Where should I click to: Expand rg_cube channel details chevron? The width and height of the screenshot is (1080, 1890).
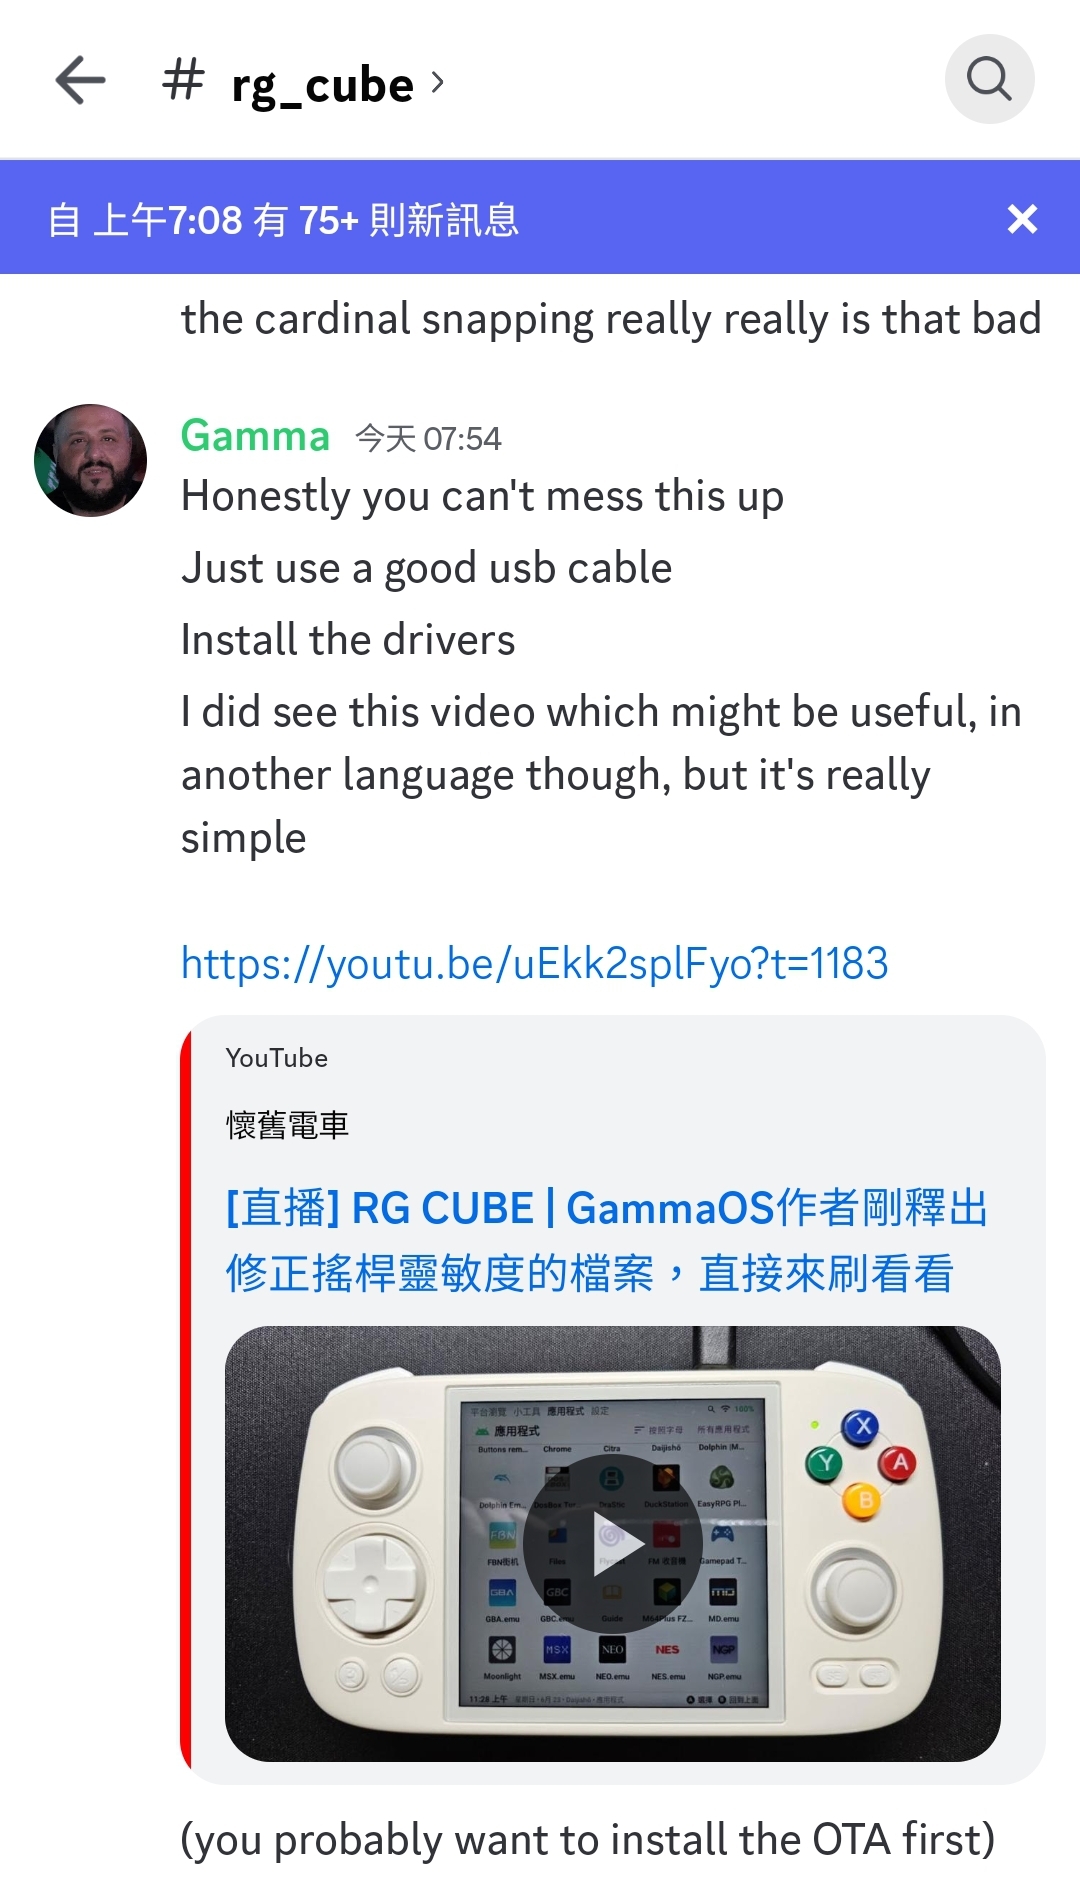(437, 82)
